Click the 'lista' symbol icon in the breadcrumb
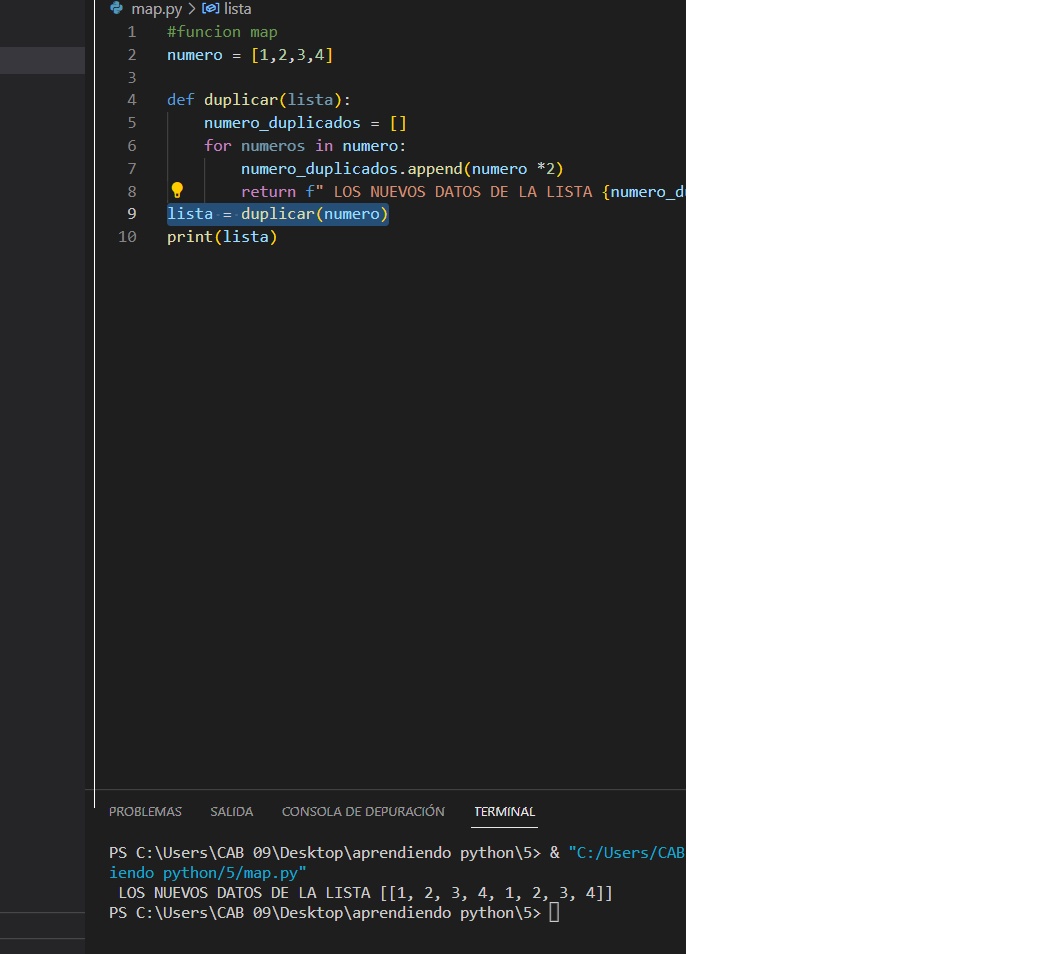Viewport: 1050px width, 954px height. [x=208, y=9]
